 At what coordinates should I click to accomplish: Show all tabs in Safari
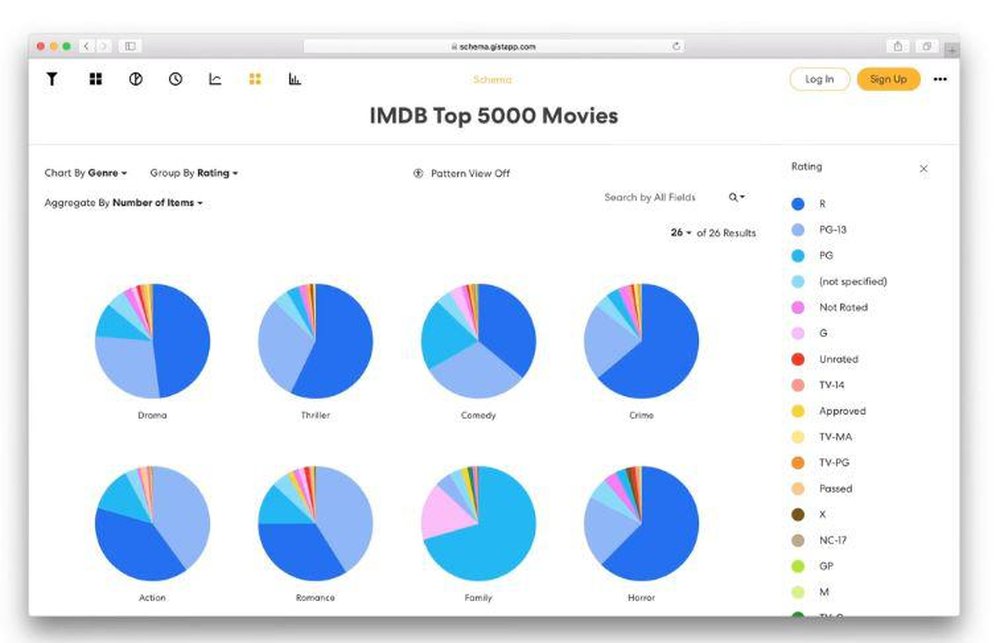[927, 46]
